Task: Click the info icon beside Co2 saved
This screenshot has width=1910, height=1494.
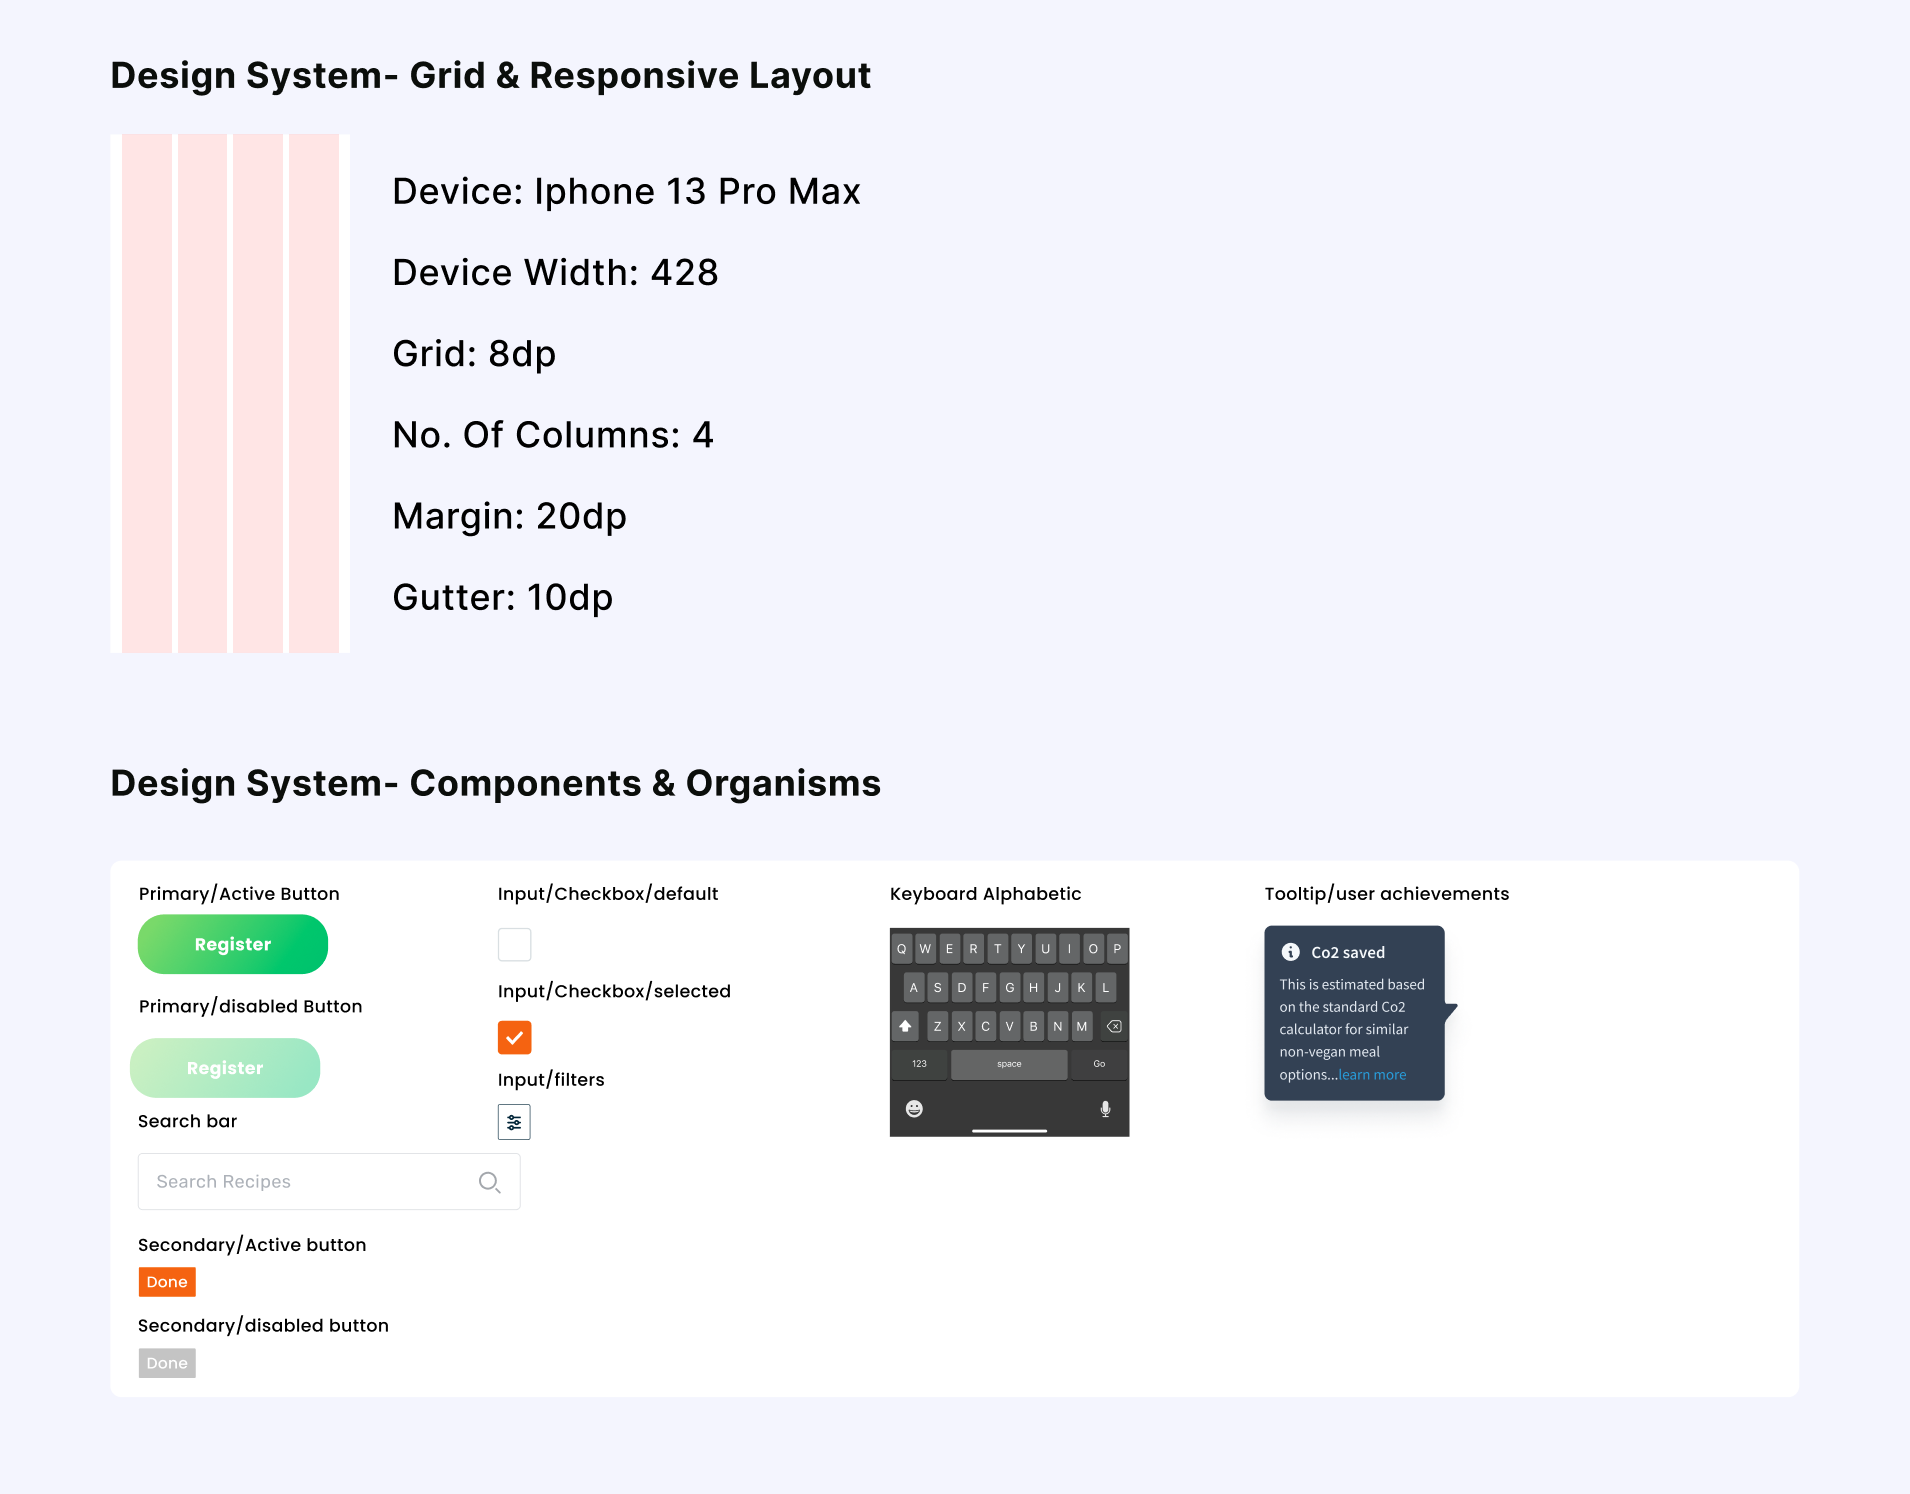Action: [x=1291, y=952]
